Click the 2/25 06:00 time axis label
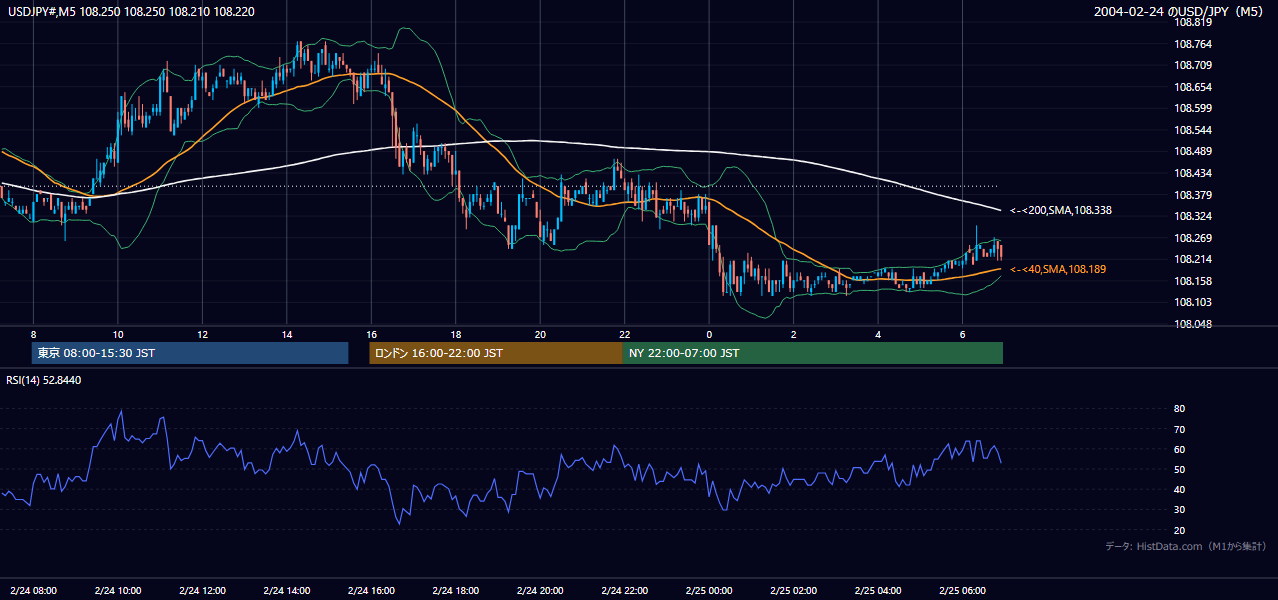 pyautogui.click(x=963, y=591)
